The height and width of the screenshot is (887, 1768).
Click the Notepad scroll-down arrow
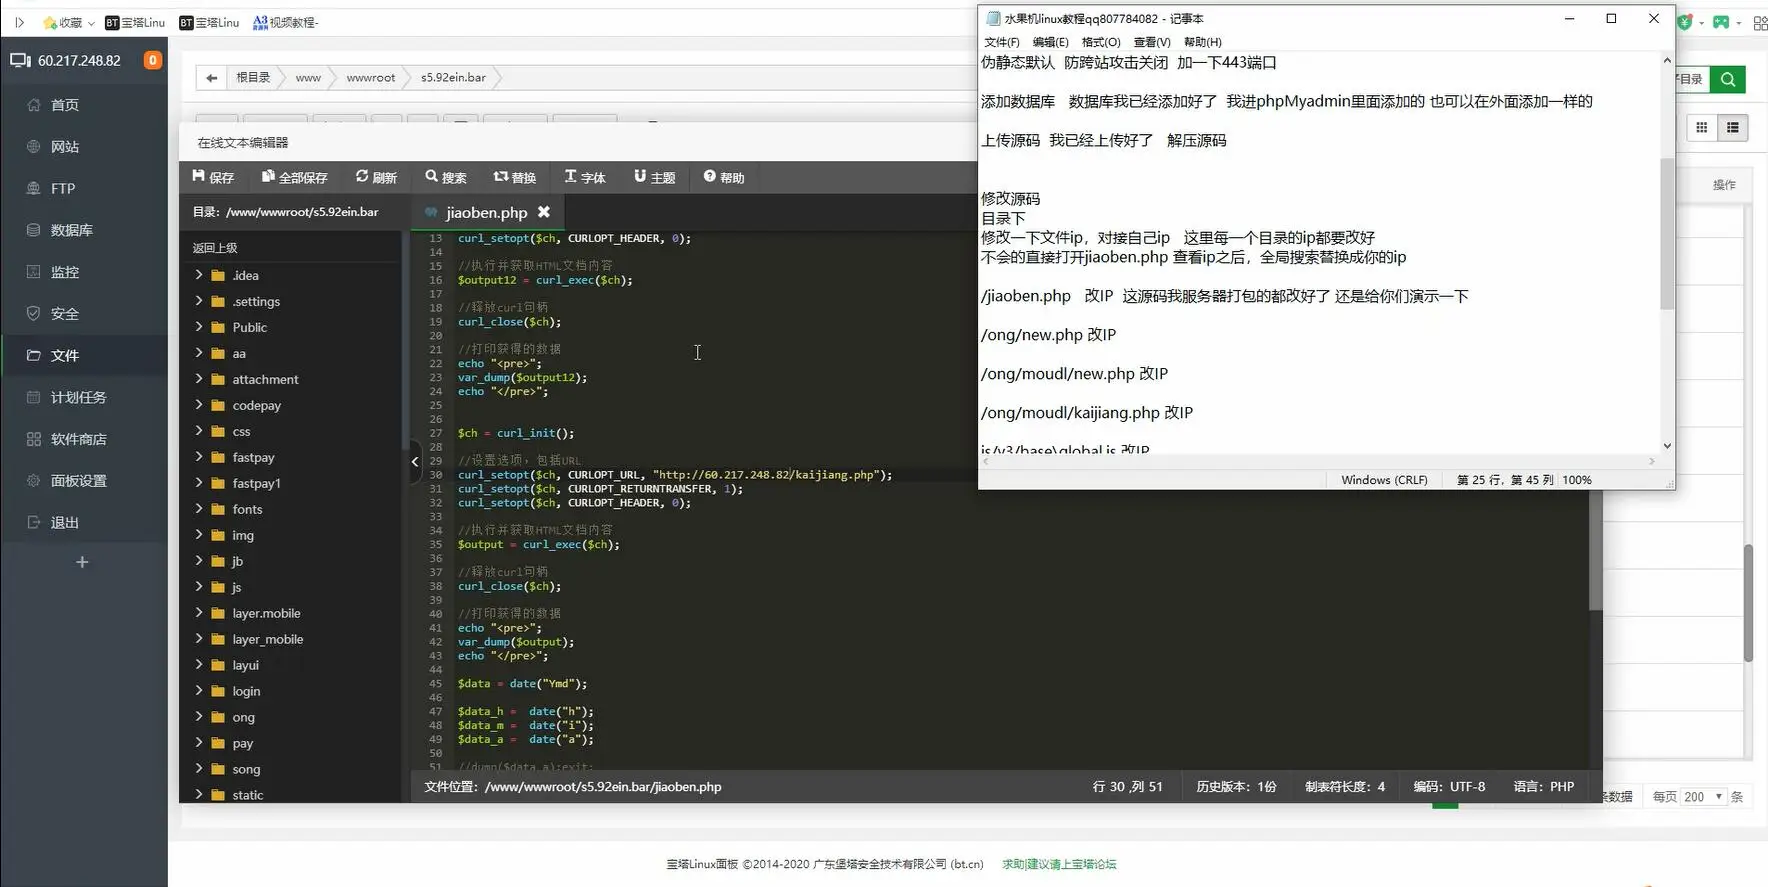1667,446
